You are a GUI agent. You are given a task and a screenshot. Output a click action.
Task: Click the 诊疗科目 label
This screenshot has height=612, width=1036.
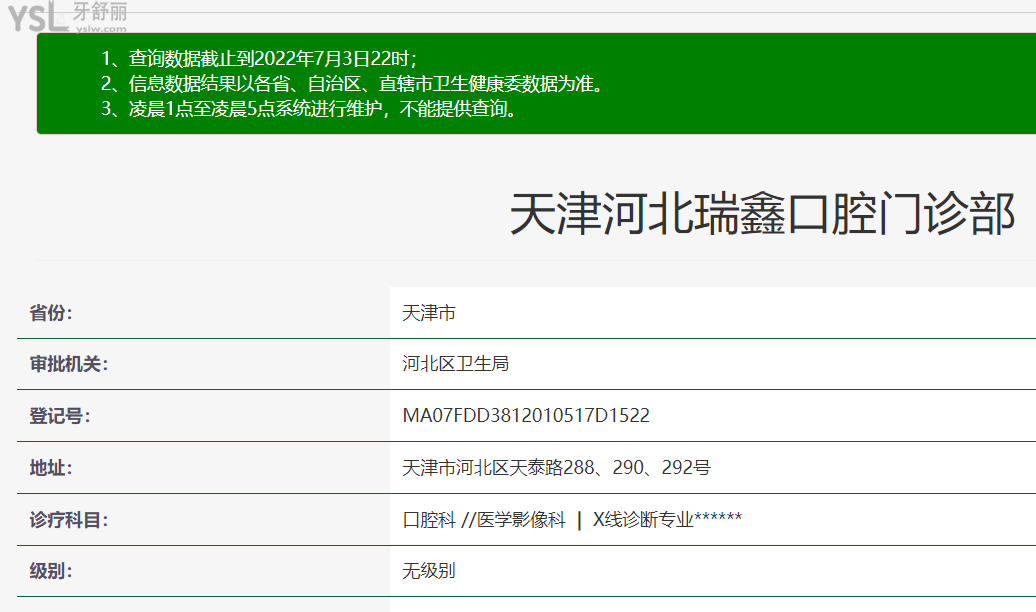coord(69,519)
